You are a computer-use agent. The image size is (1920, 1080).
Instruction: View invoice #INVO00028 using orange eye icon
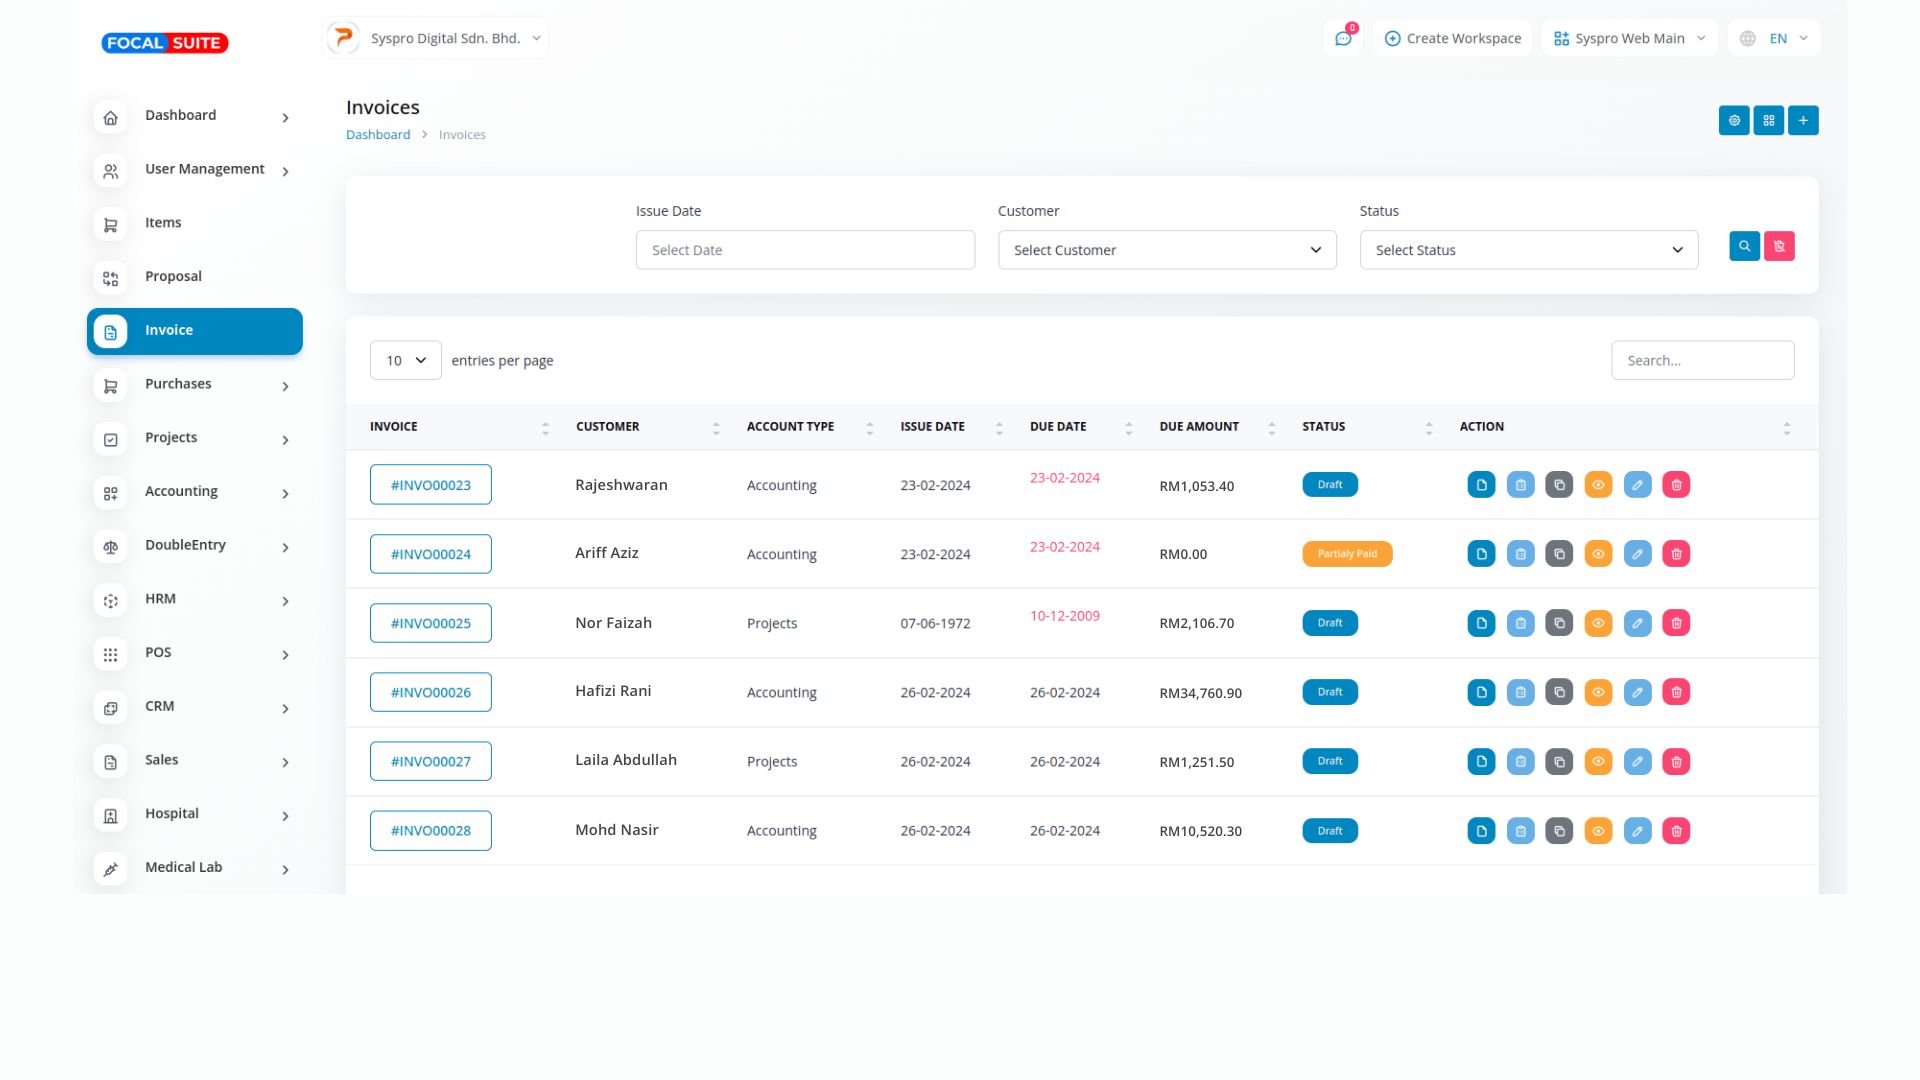coord(1598,831)
